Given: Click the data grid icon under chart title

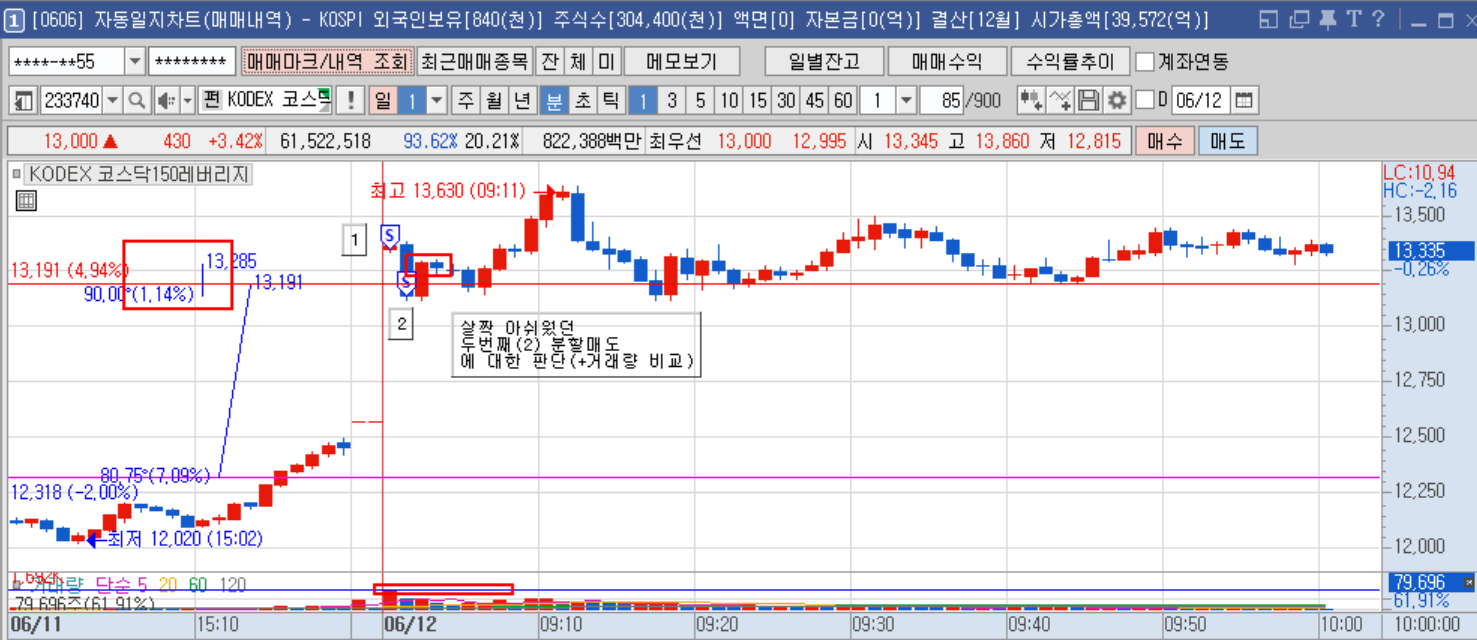Looking at the screenshot, I should coord(26,201).
